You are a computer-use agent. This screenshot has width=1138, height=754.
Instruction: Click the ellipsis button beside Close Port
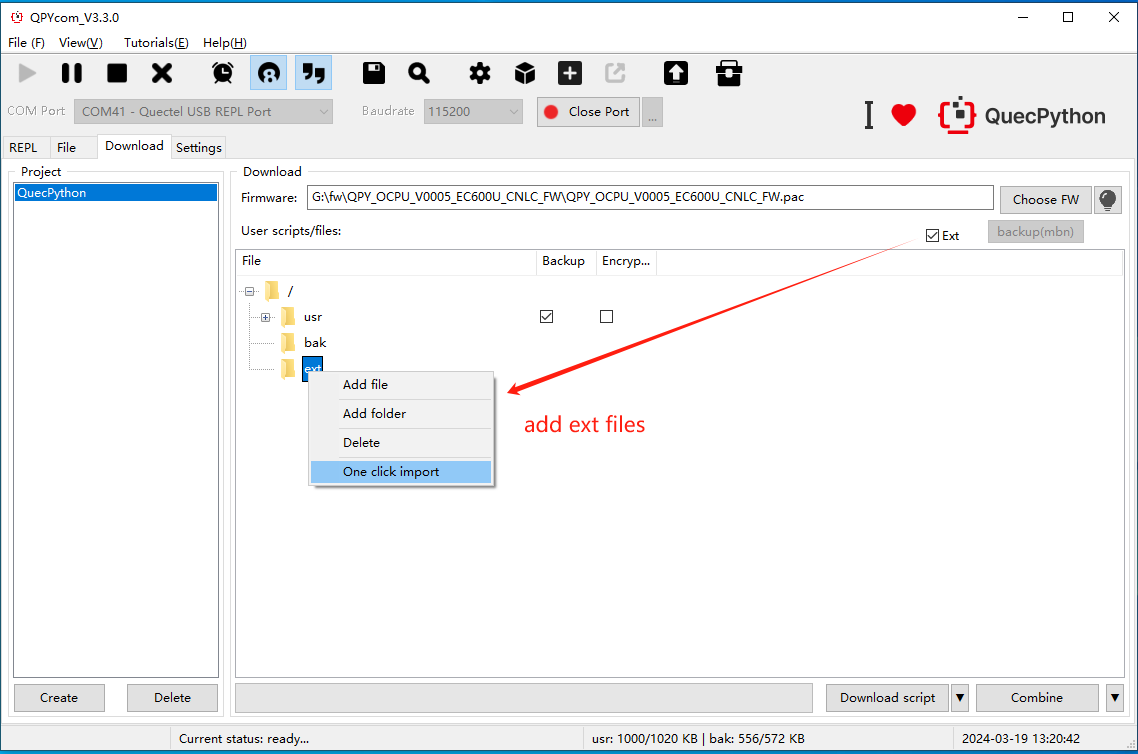pyautogui.click(x=652, y=112)
